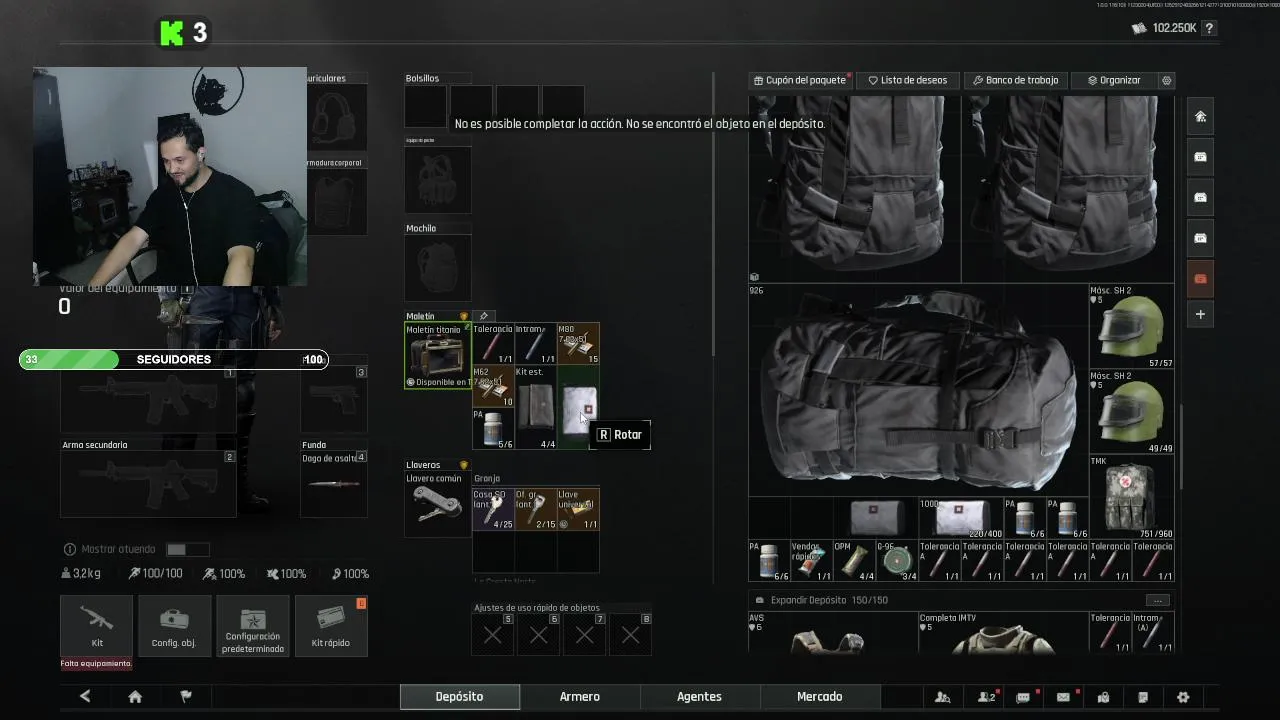Viewport: 1280px width, 720px height.
Task: Select the OPM item 4/4 in stash
Action: [854, 561]
